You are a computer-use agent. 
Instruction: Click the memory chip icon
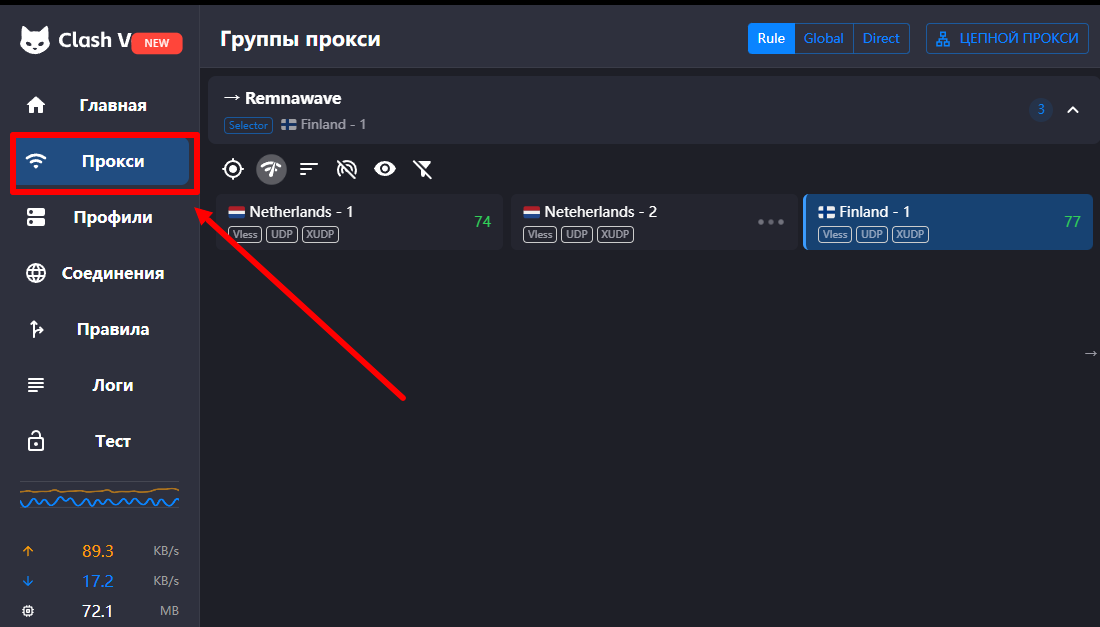click(28, 611)
